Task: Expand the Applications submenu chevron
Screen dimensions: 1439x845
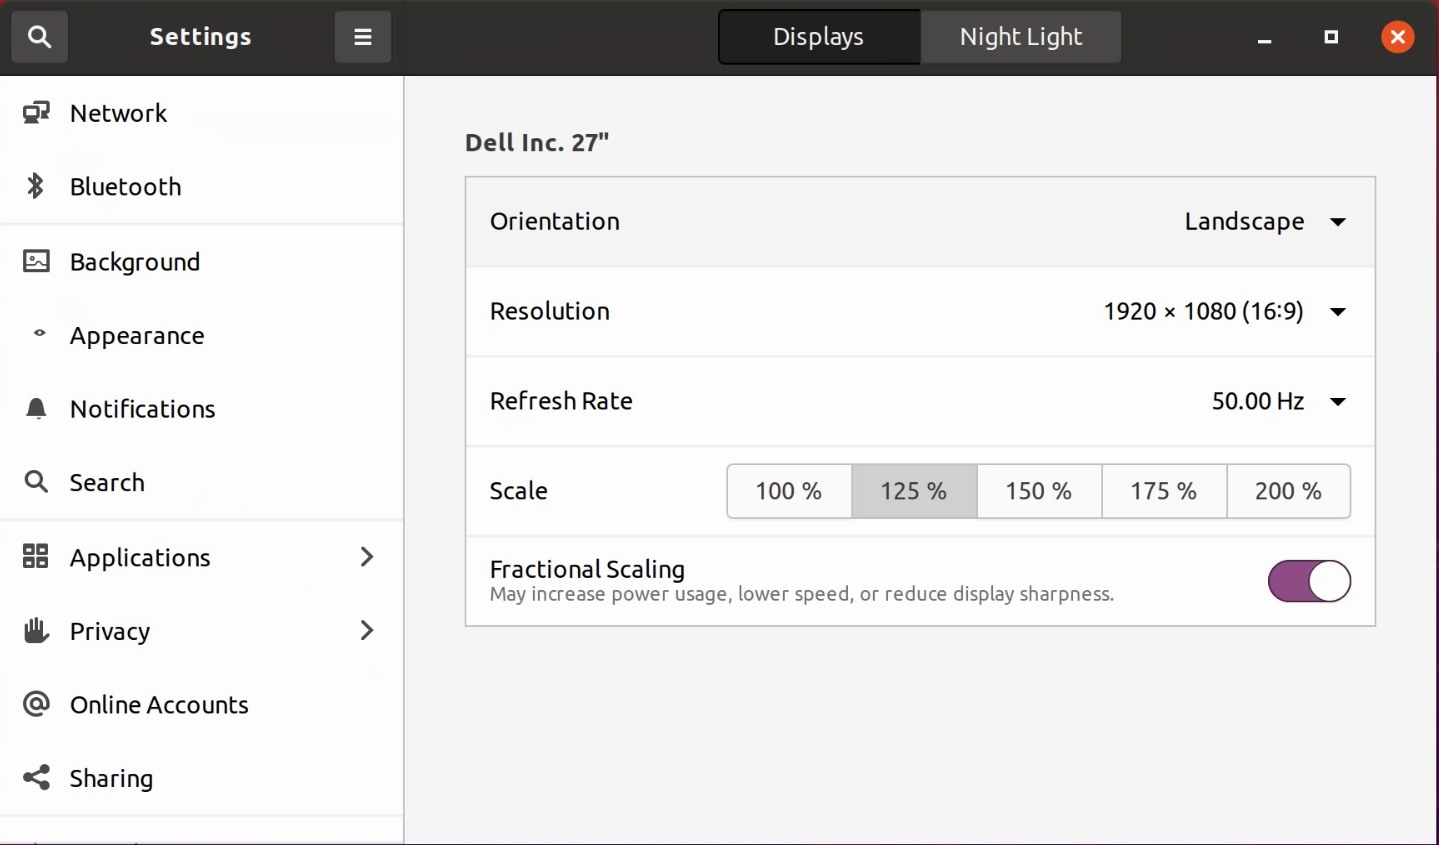Action: (367, 556)
